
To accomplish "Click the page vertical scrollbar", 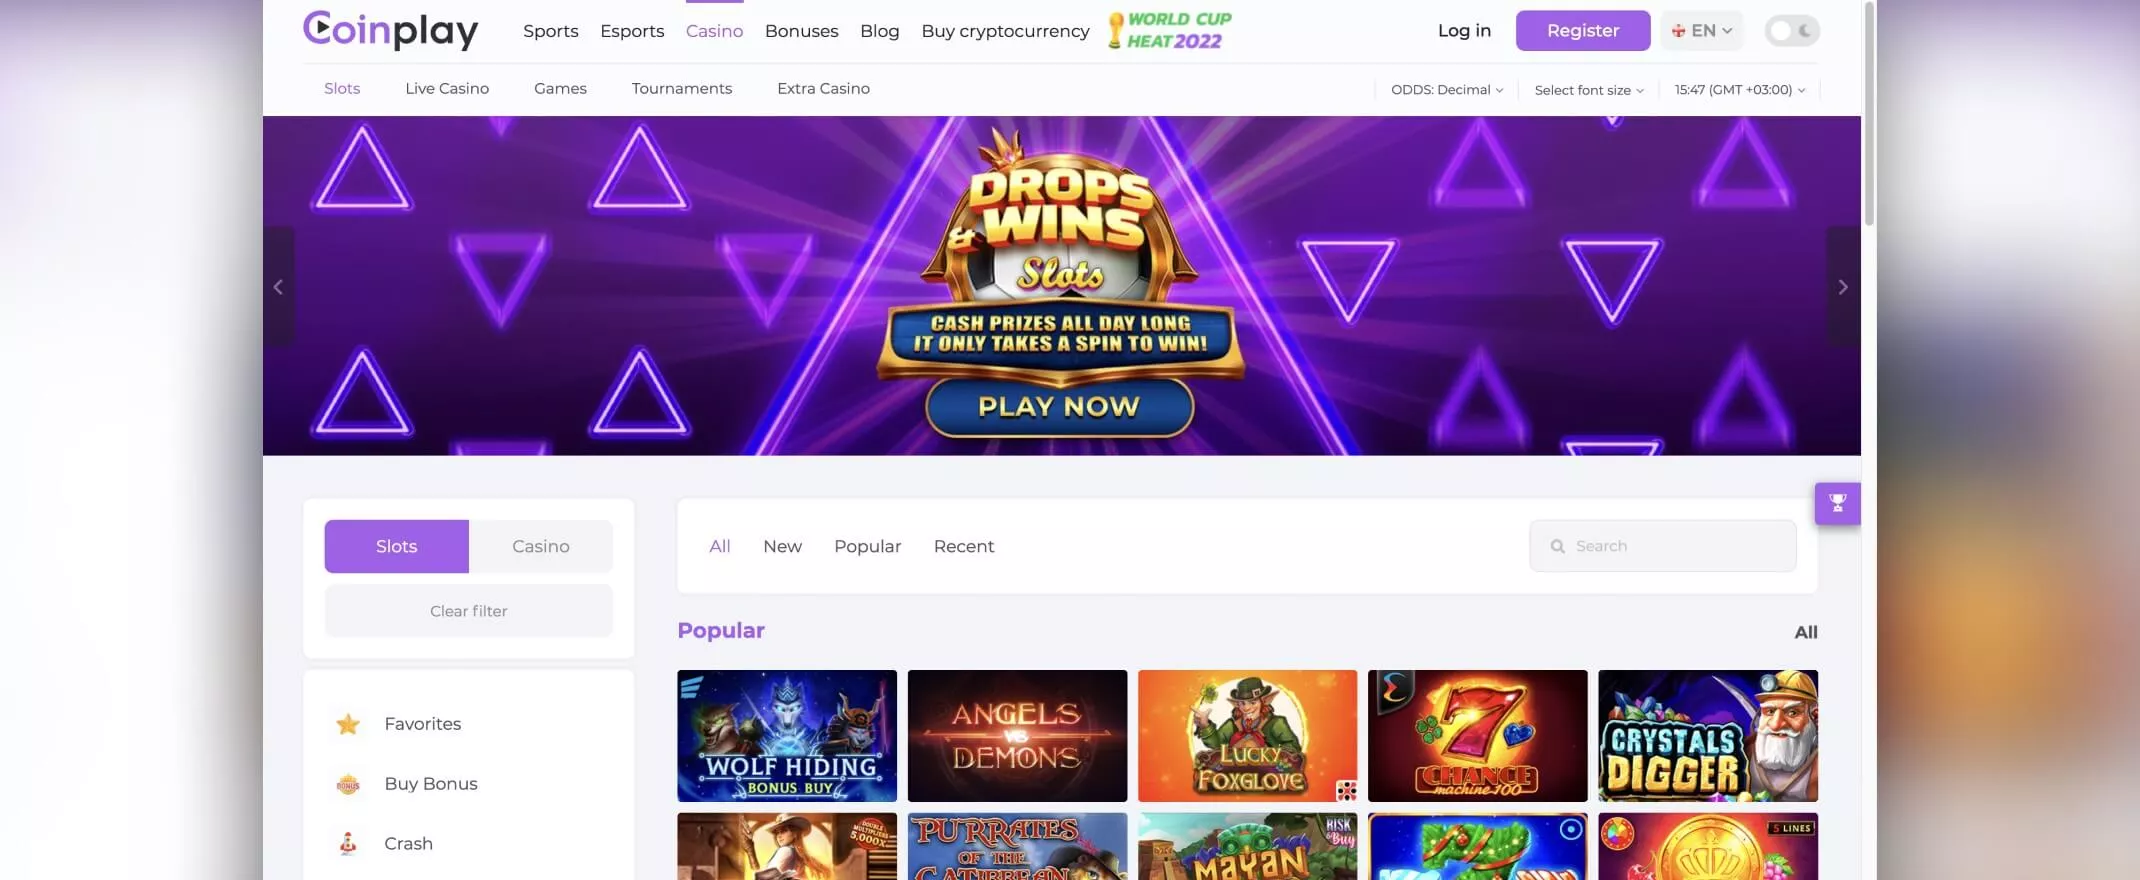I will pyautogui.click(x=1869, y=113).
